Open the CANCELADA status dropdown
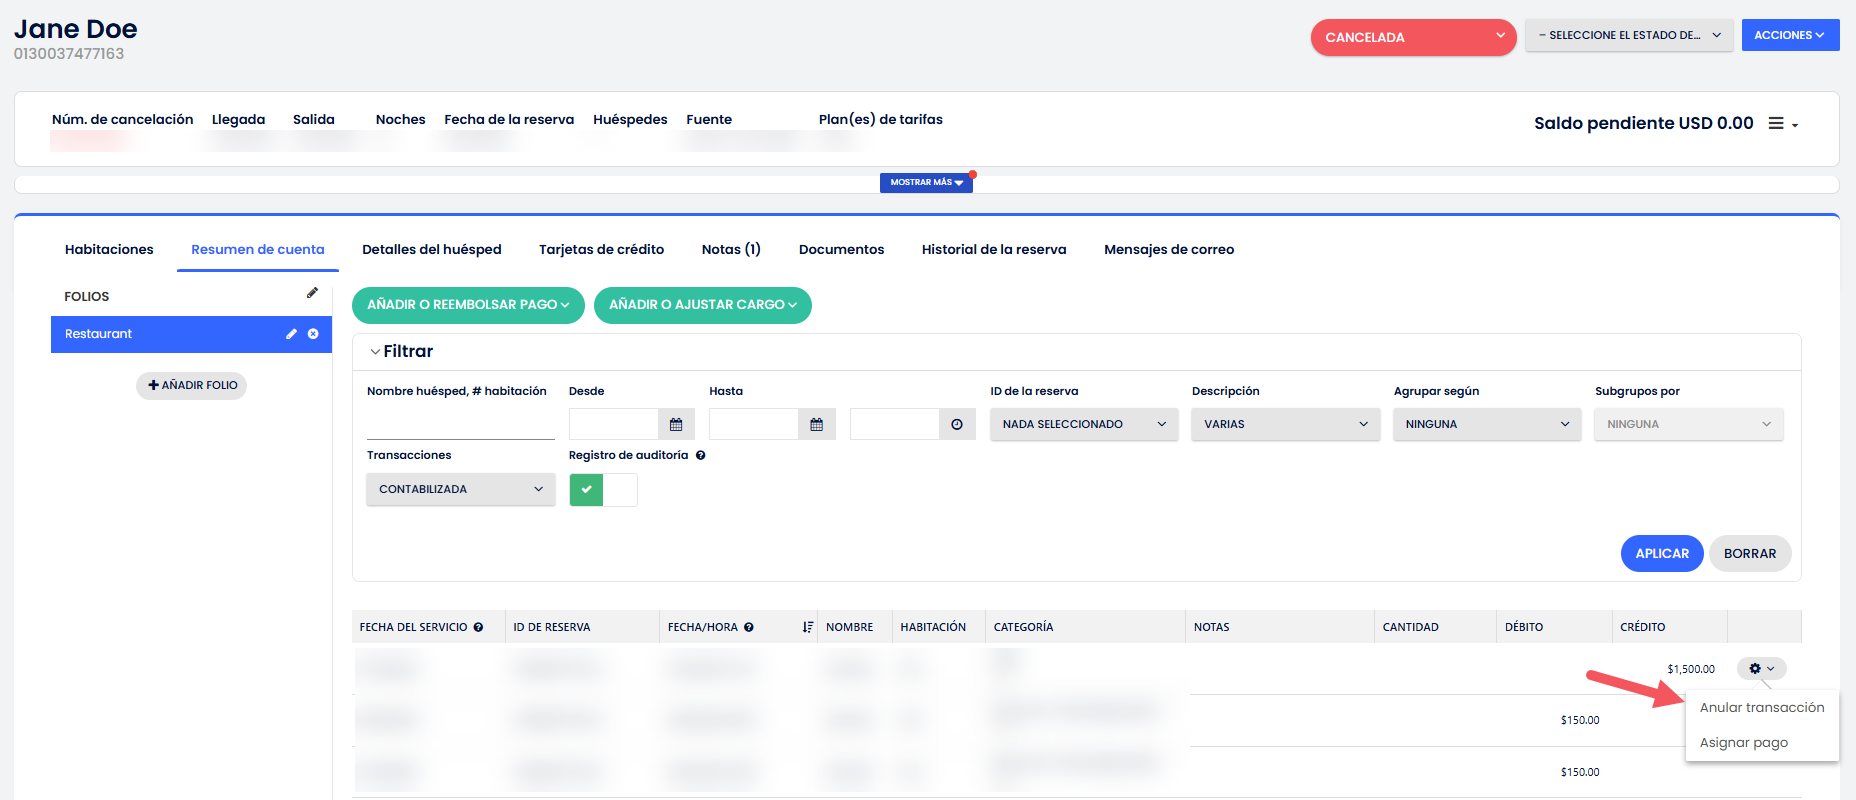 click(x=1413, y=37)
